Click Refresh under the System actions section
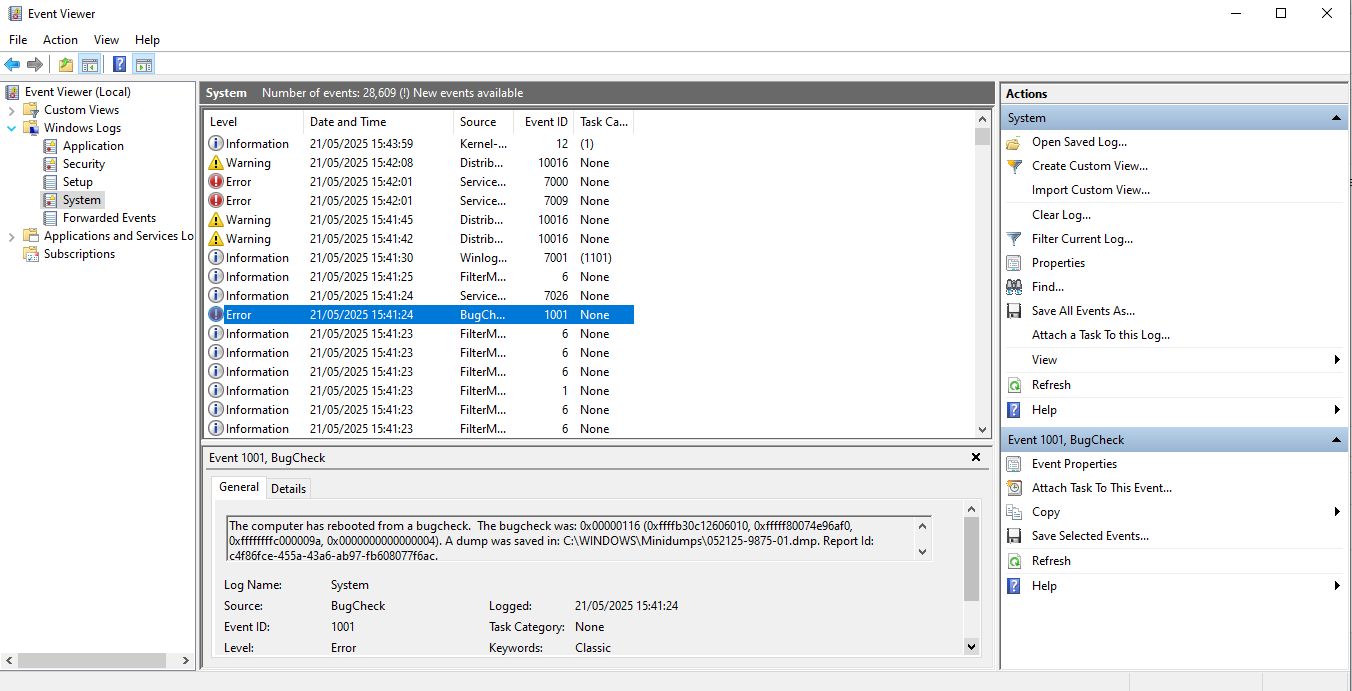Viewport: 1352px width, 691px height. point(1051,385)
